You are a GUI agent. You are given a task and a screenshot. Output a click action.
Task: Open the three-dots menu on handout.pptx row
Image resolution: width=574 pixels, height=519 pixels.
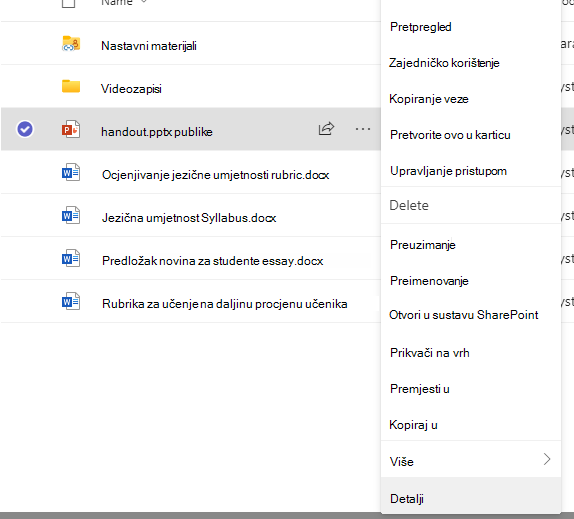(x=363, y=129)
